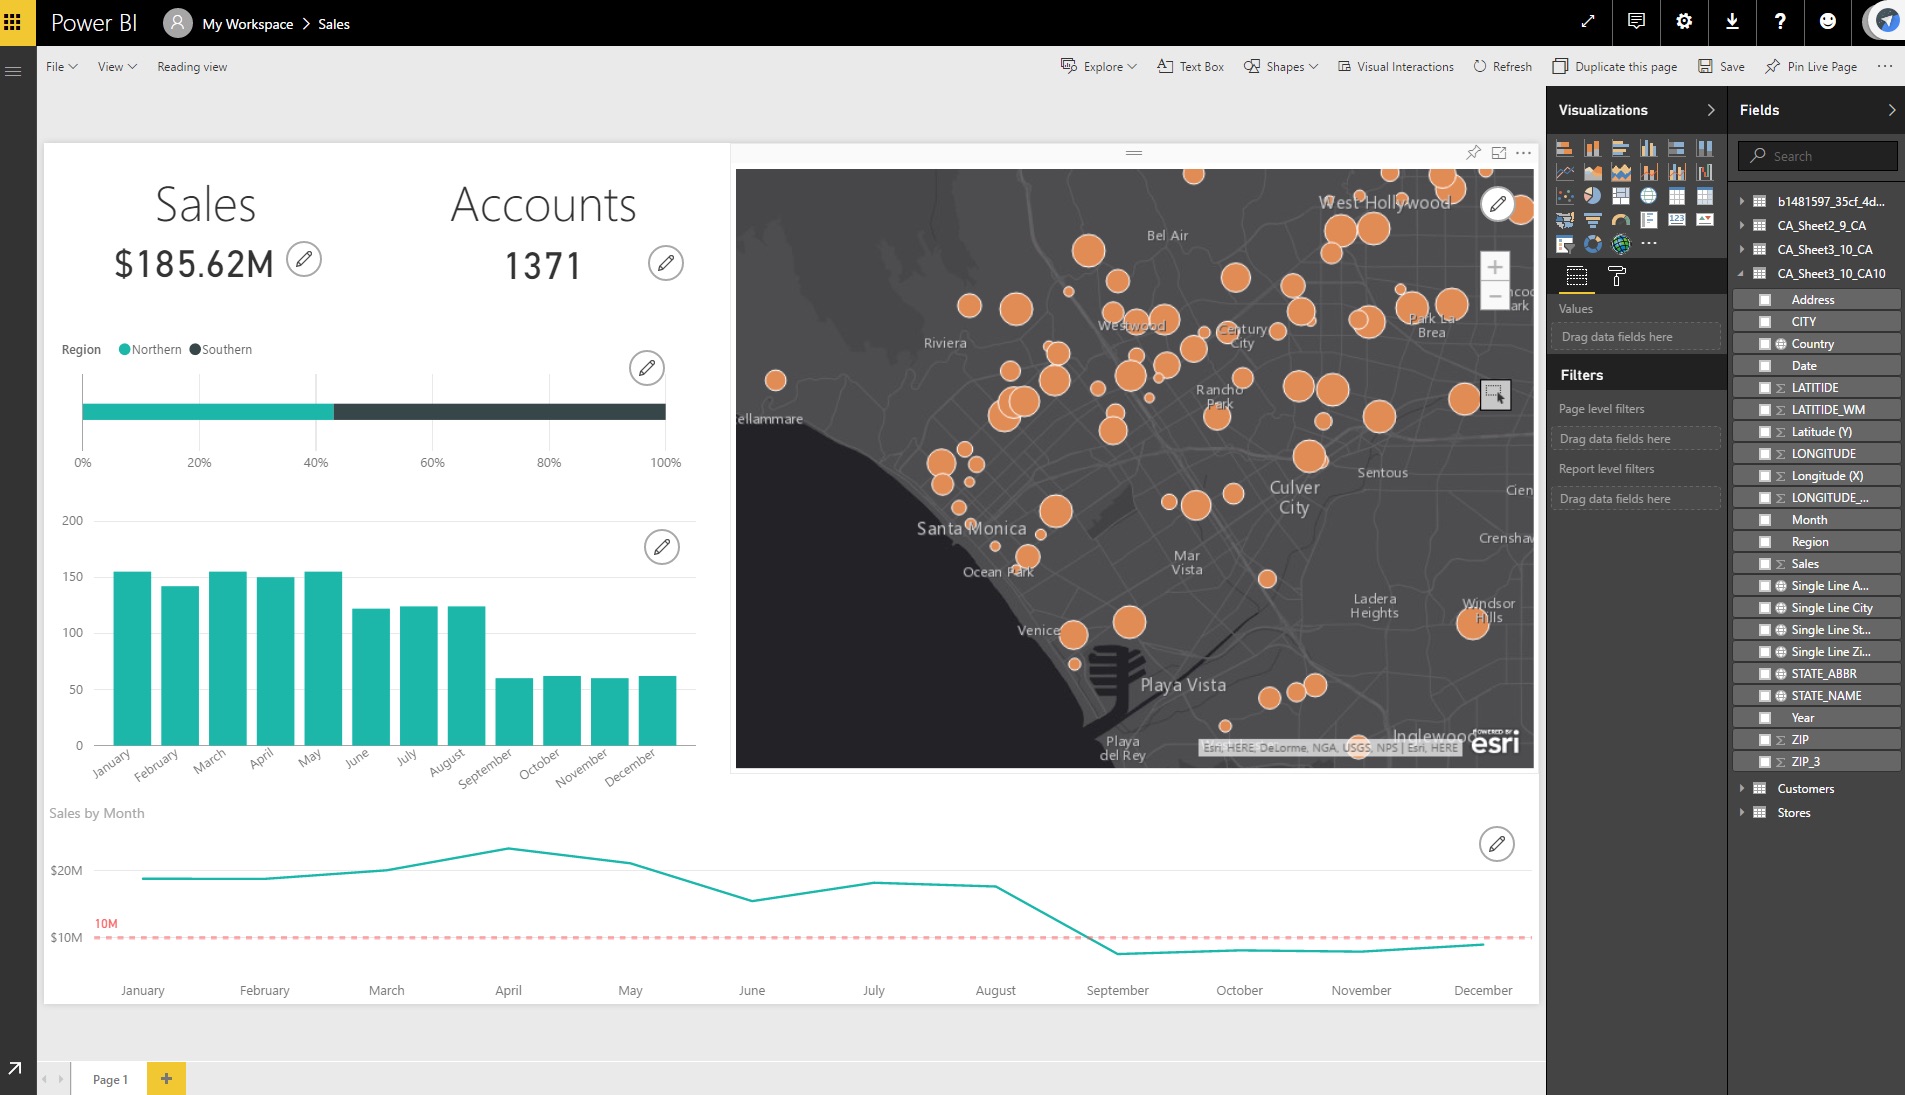Choose the ArcGIS map visualization

pyautogui.click(x=1621, y=244)
